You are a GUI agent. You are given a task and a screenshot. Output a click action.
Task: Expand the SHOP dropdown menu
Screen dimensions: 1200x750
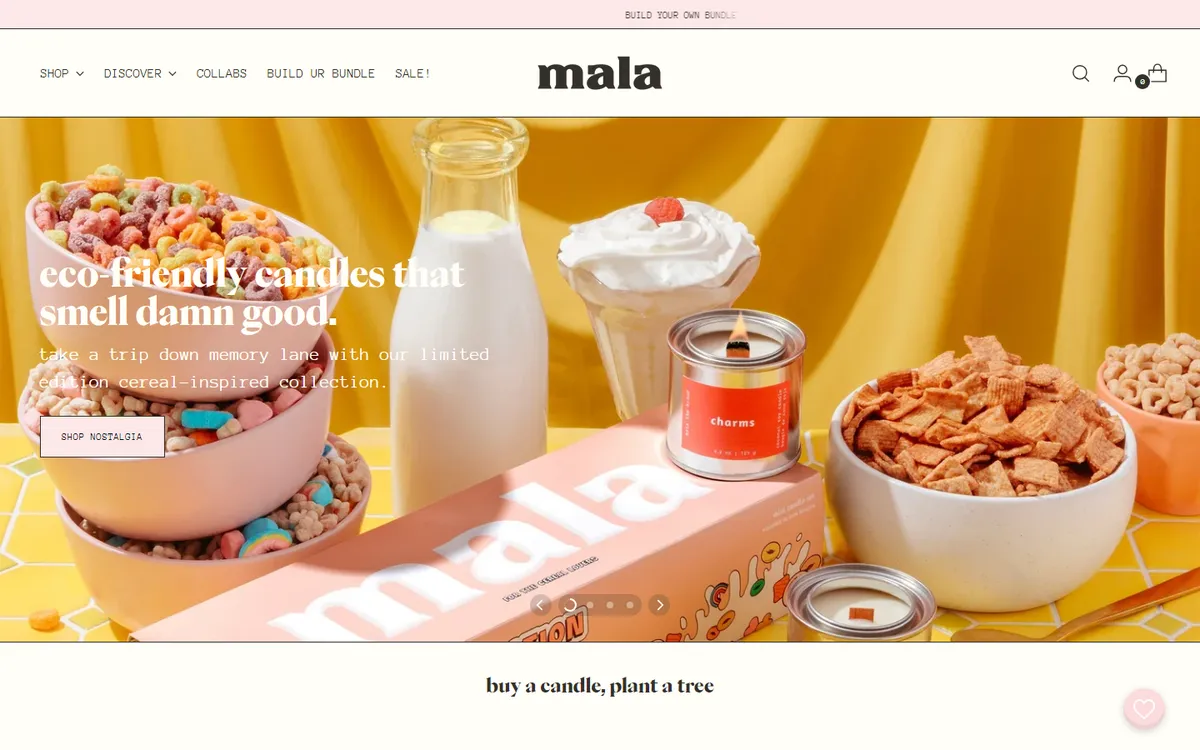[x=62, y=73]
